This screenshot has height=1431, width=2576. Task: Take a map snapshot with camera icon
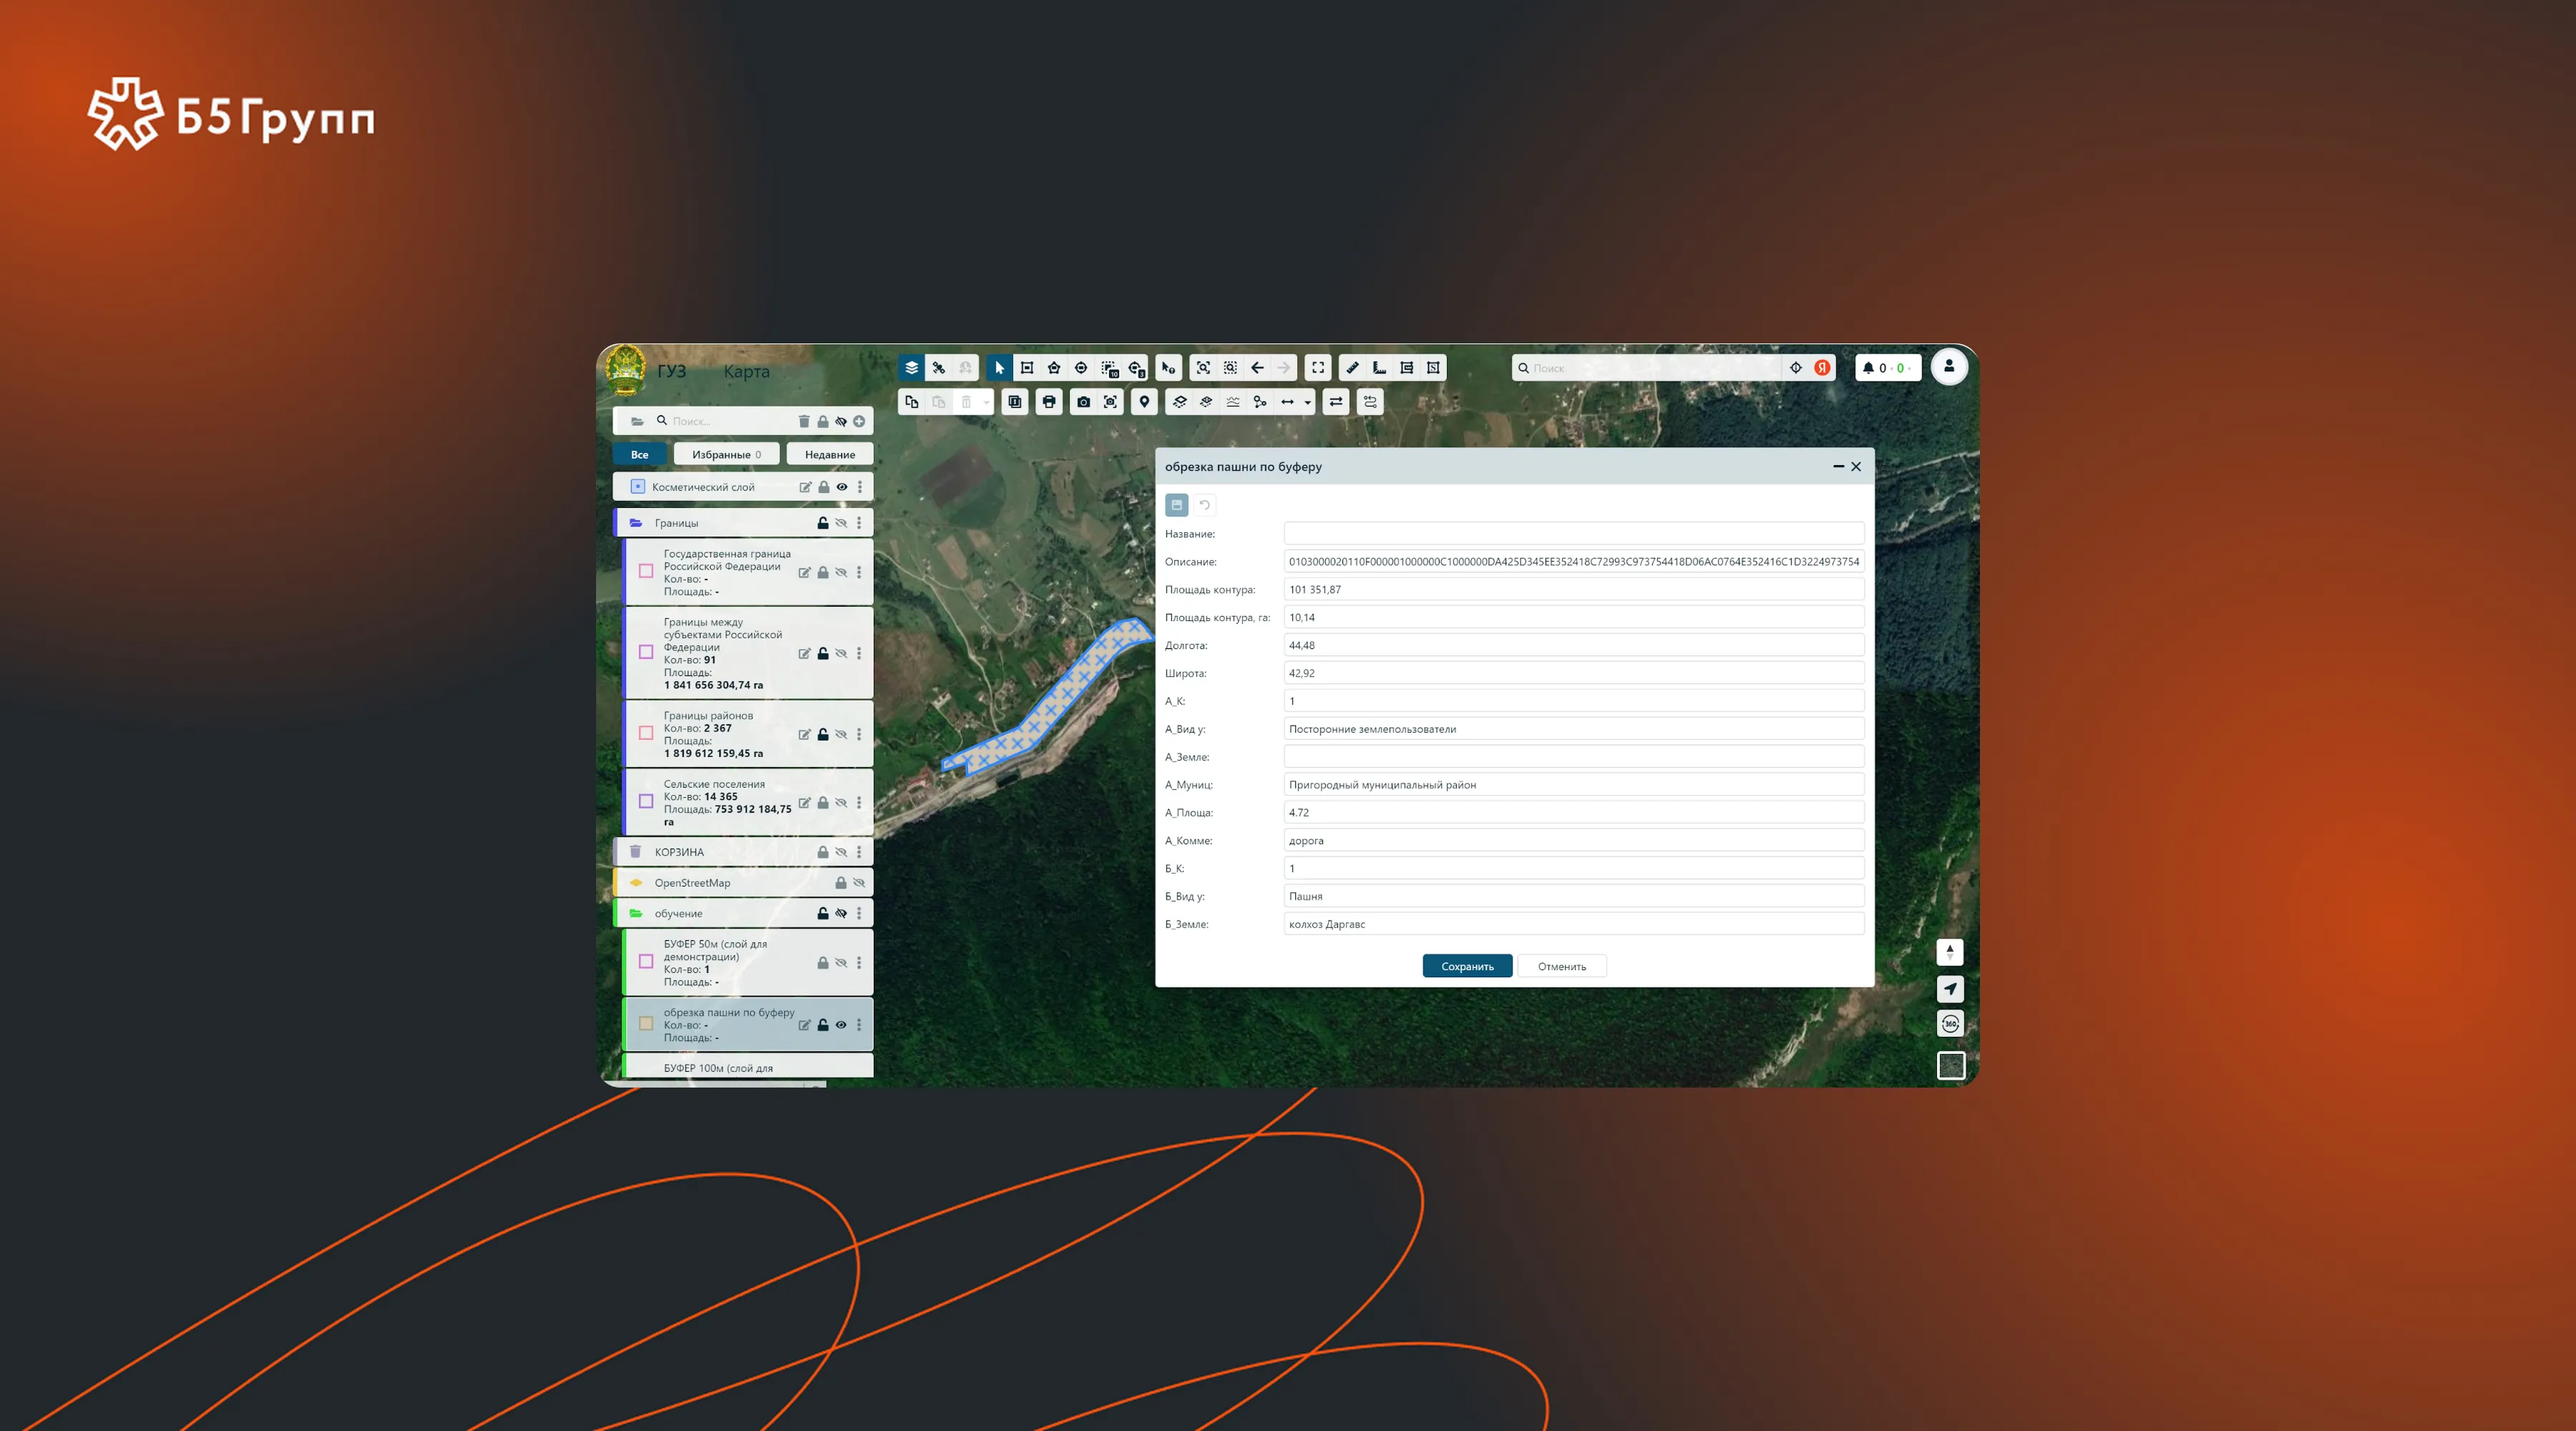coord(1083,402)
